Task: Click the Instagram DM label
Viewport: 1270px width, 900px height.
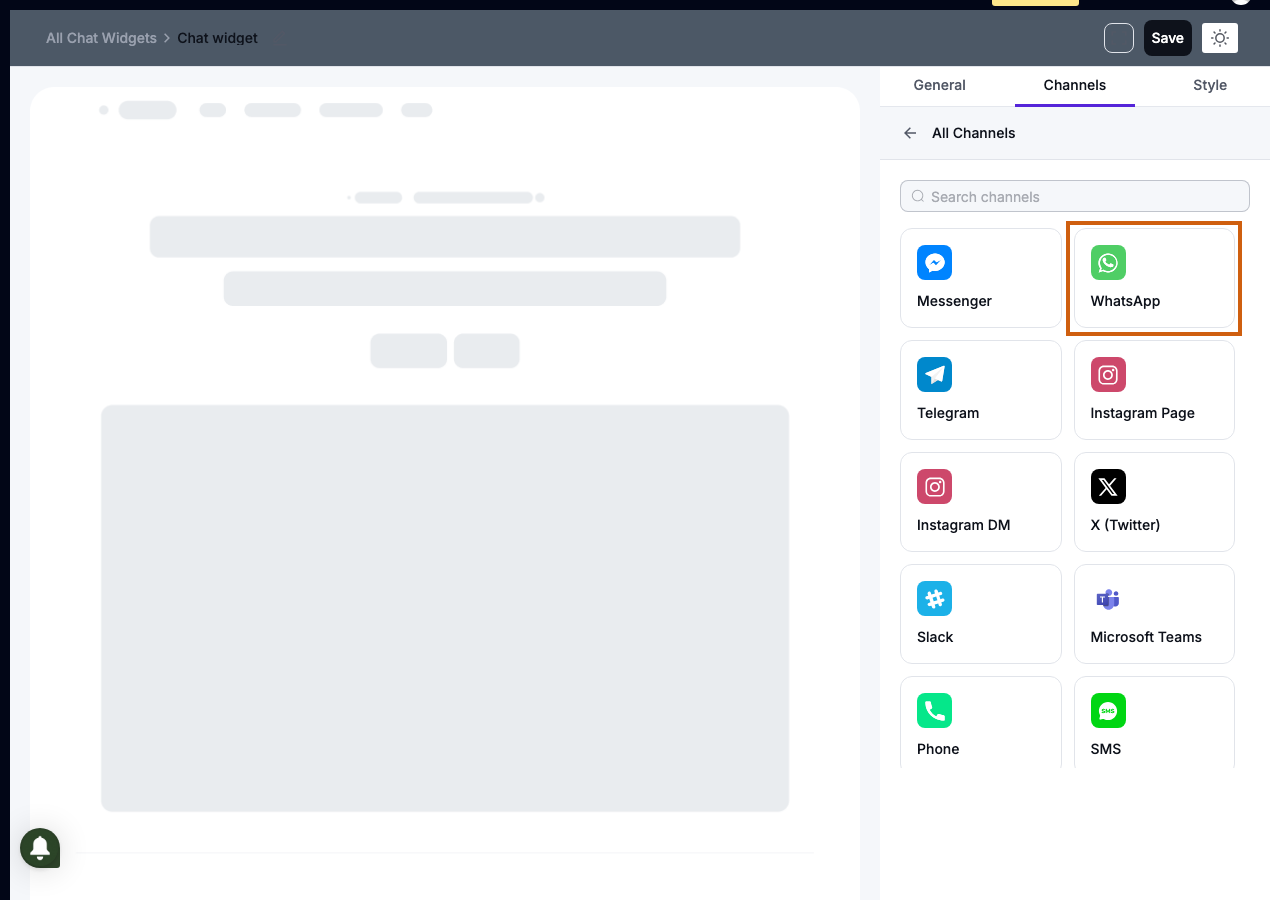Action: point(963,525)
